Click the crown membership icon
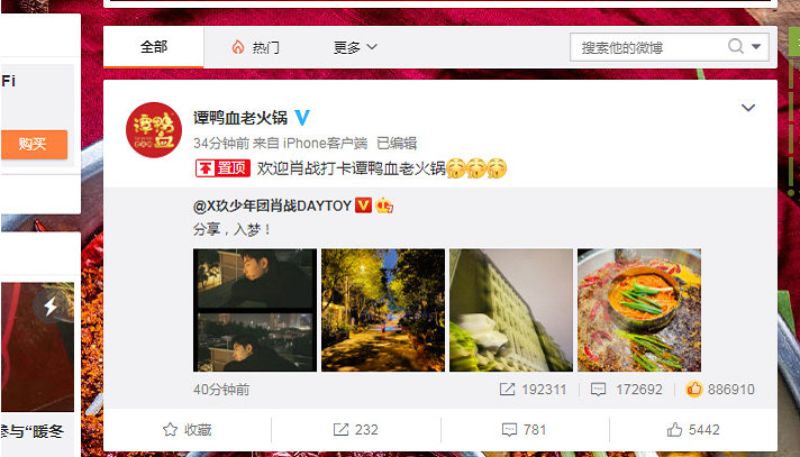The width and height of the screenshot is (800, 457). click(384, 205)
